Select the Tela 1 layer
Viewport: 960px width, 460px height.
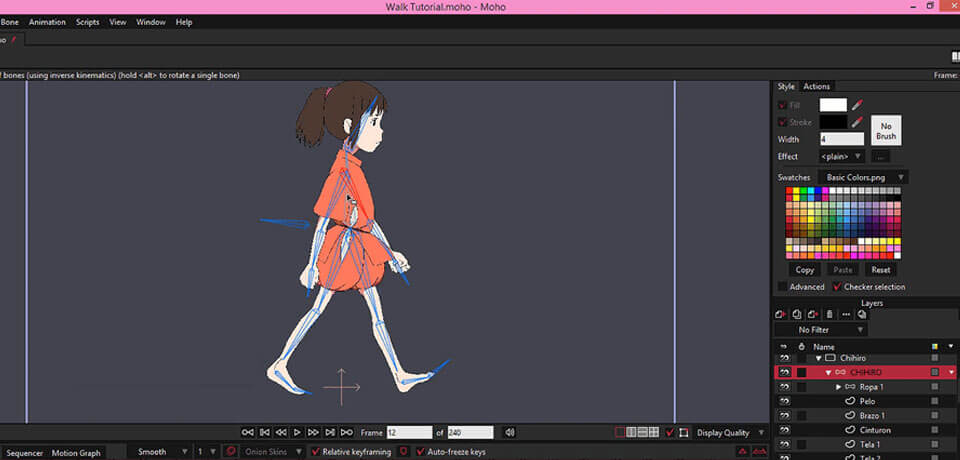tap(864, 444)
